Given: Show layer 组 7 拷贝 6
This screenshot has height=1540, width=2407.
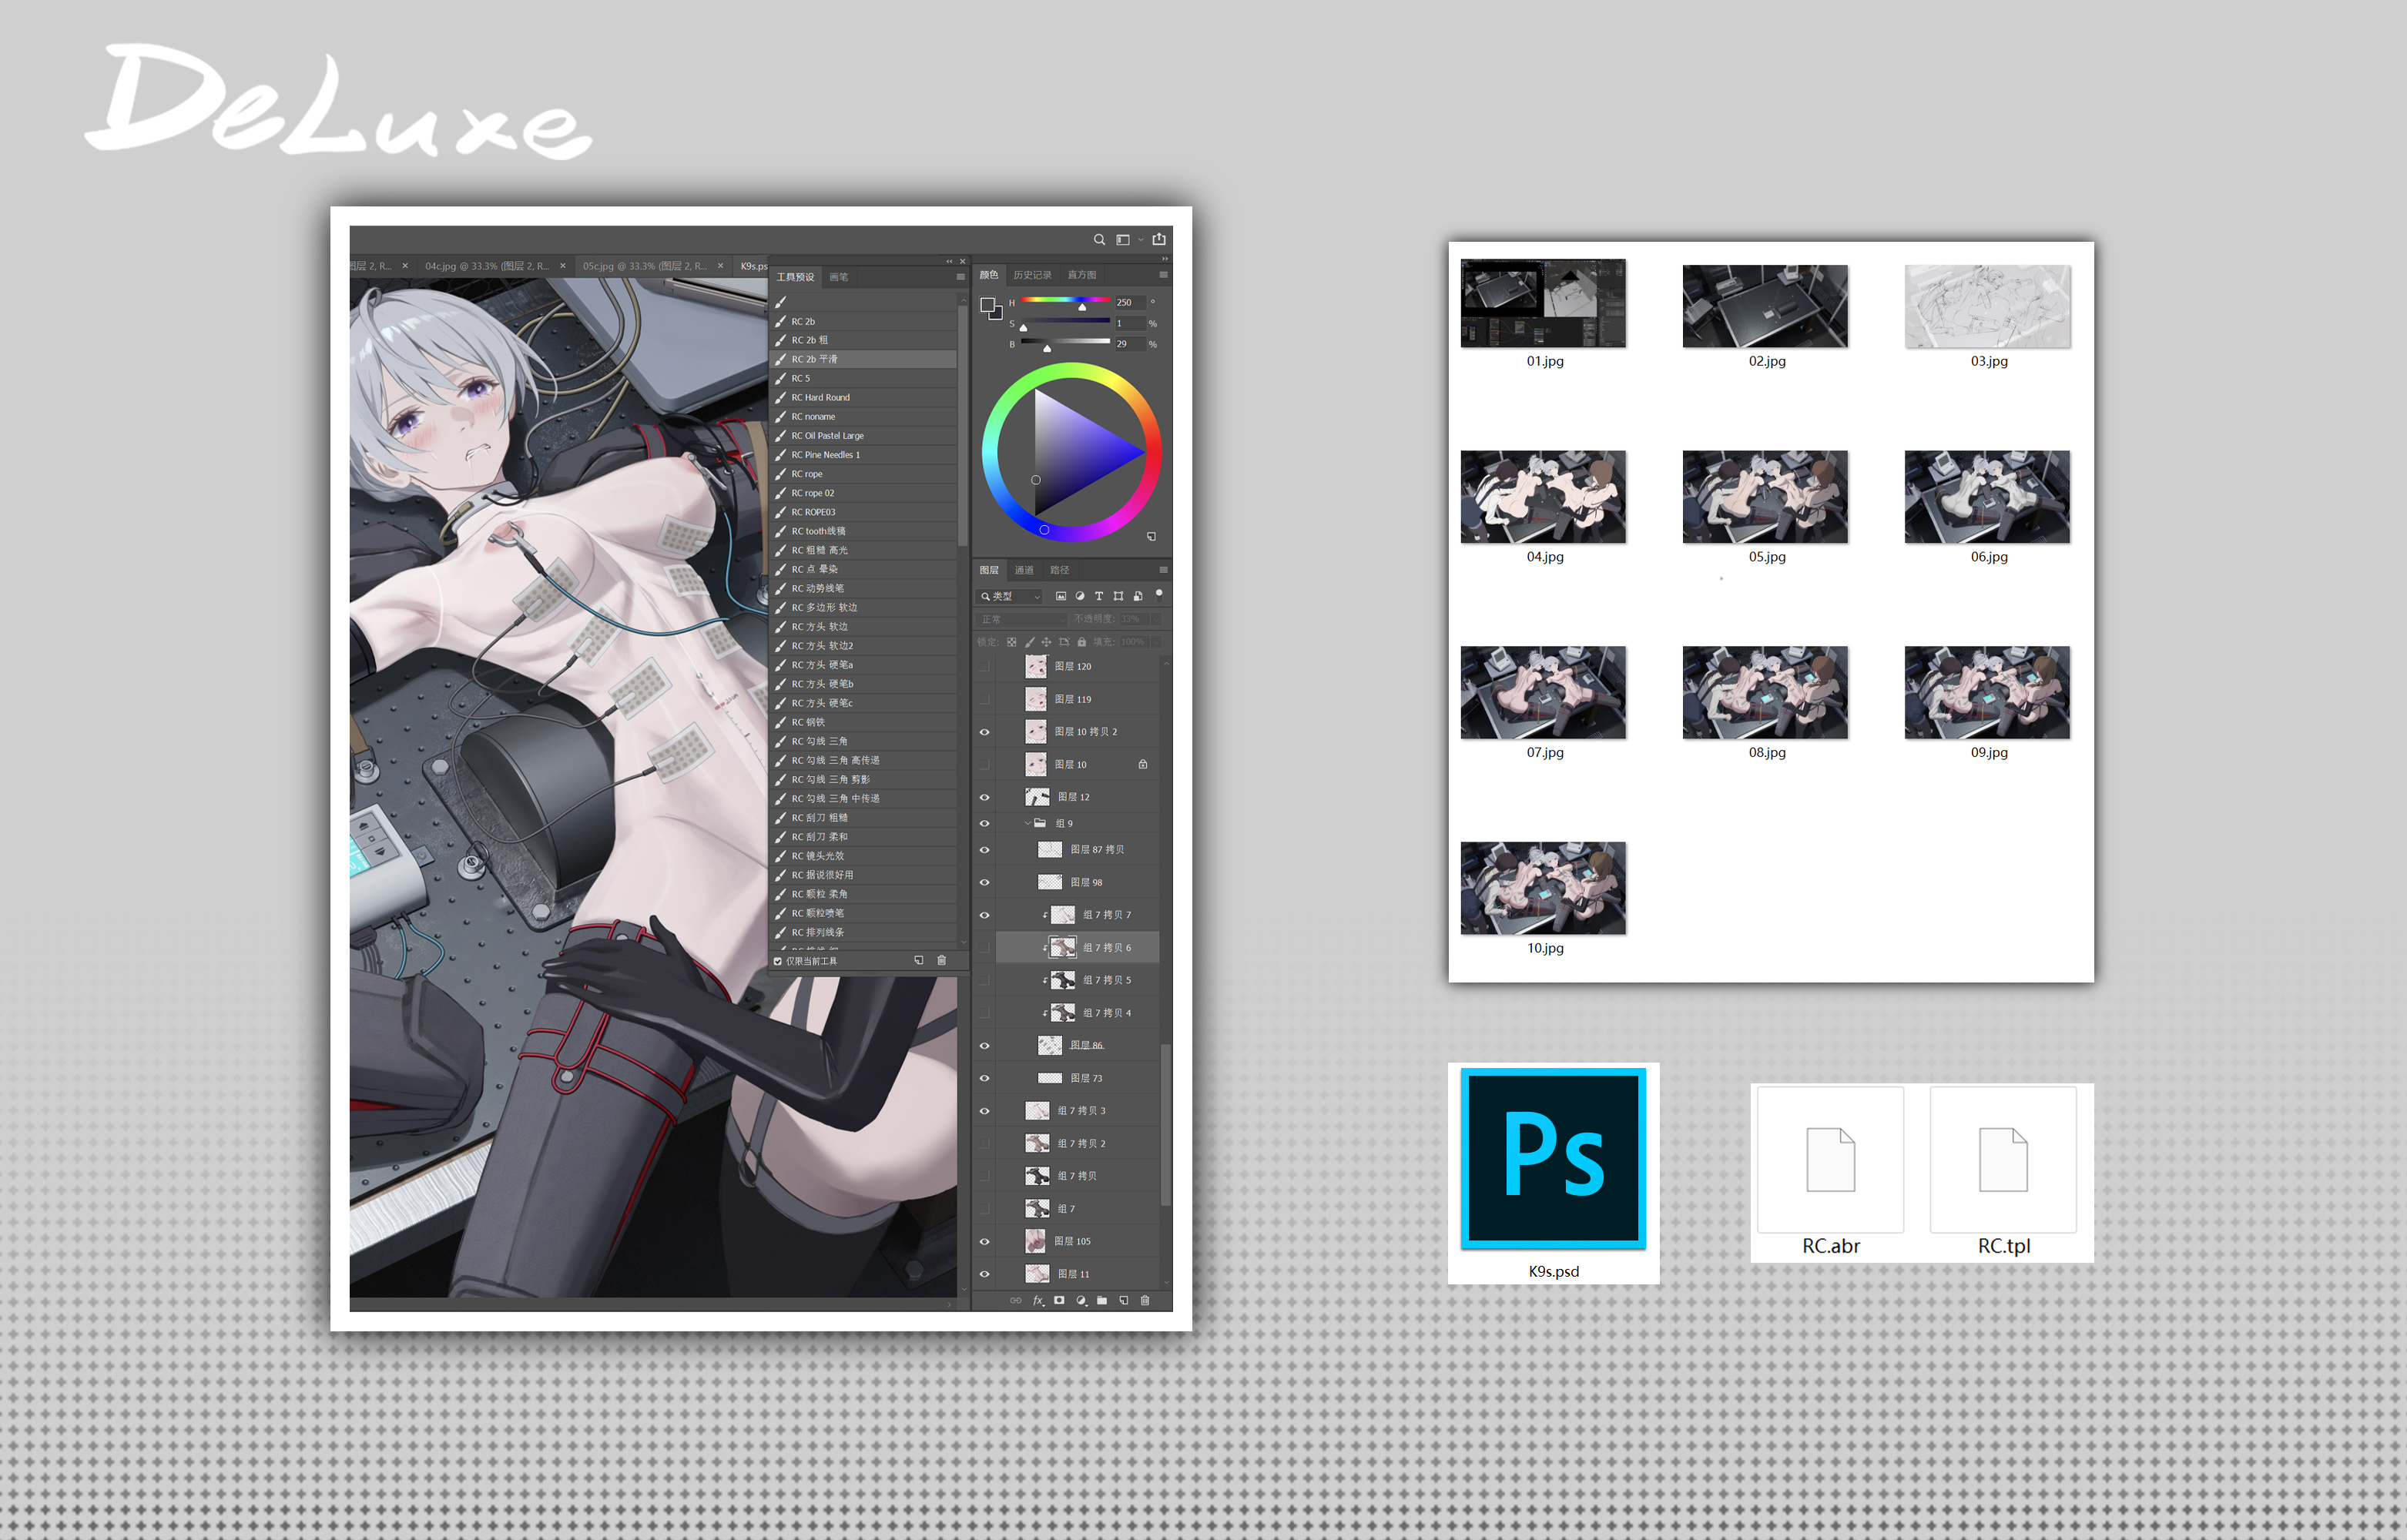Looking at the screenshot, I should [985, 948].
